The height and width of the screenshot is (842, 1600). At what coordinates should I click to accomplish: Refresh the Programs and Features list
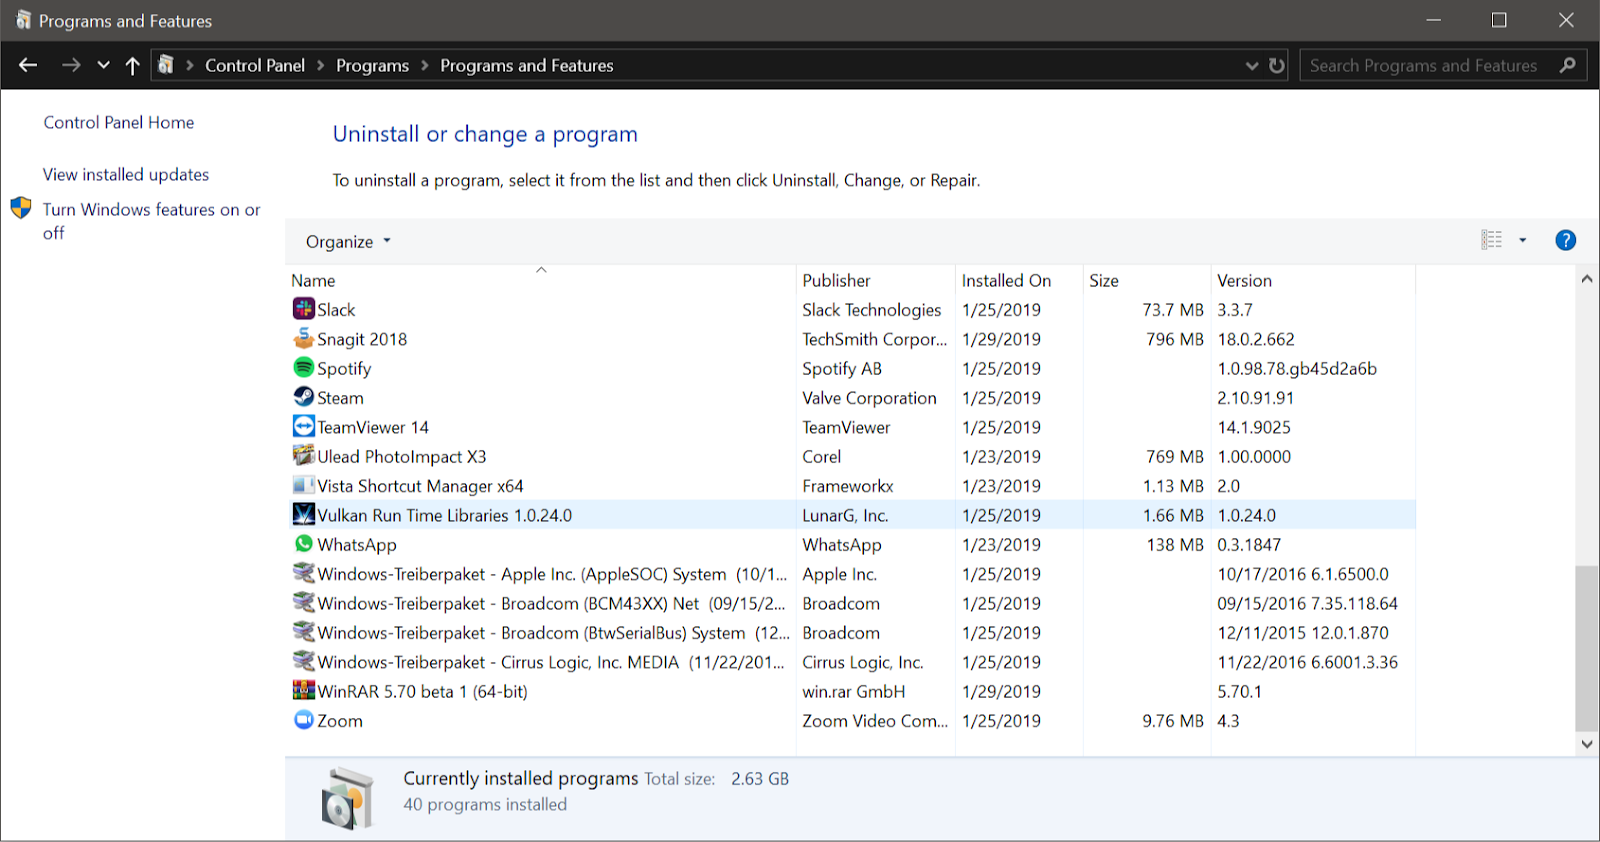(x=1277, y=65)
